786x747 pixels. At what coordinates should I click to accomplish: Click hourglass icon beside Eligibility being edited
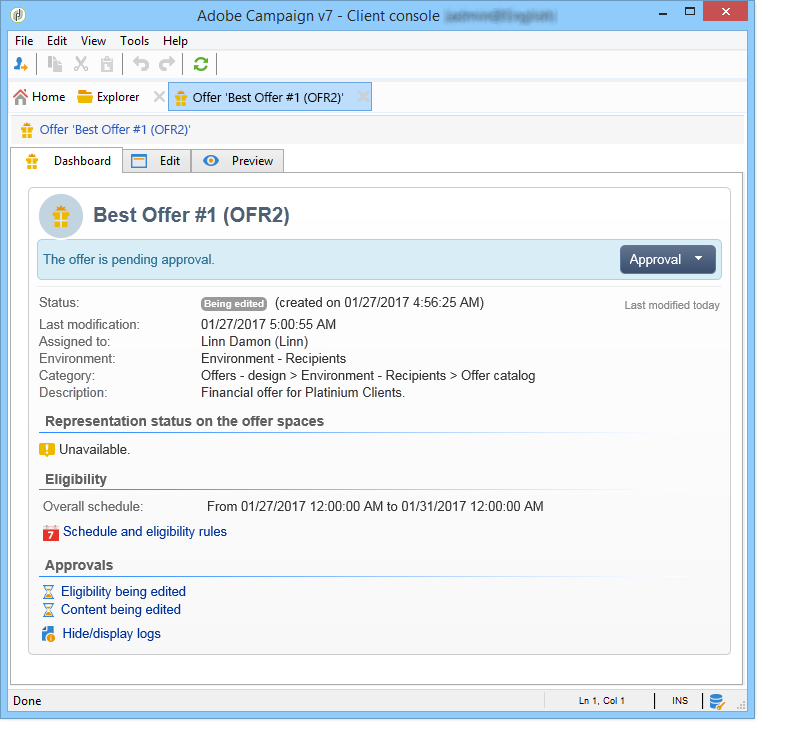[48, 592]
